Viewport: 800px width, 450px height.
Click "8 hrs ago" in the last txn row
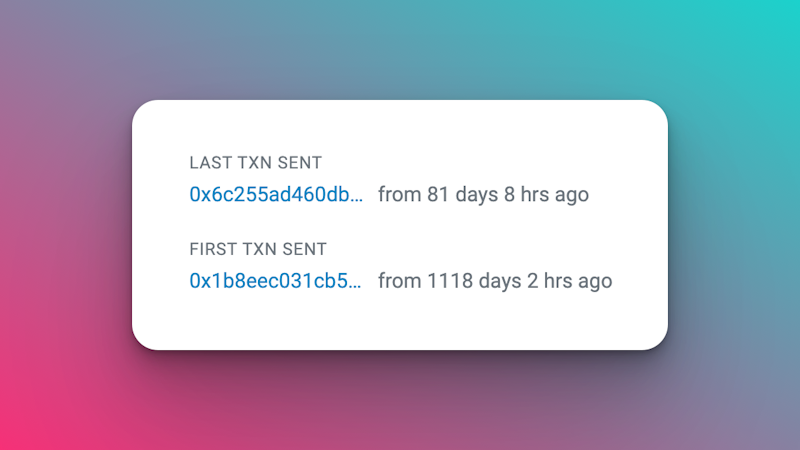(546, 194)
